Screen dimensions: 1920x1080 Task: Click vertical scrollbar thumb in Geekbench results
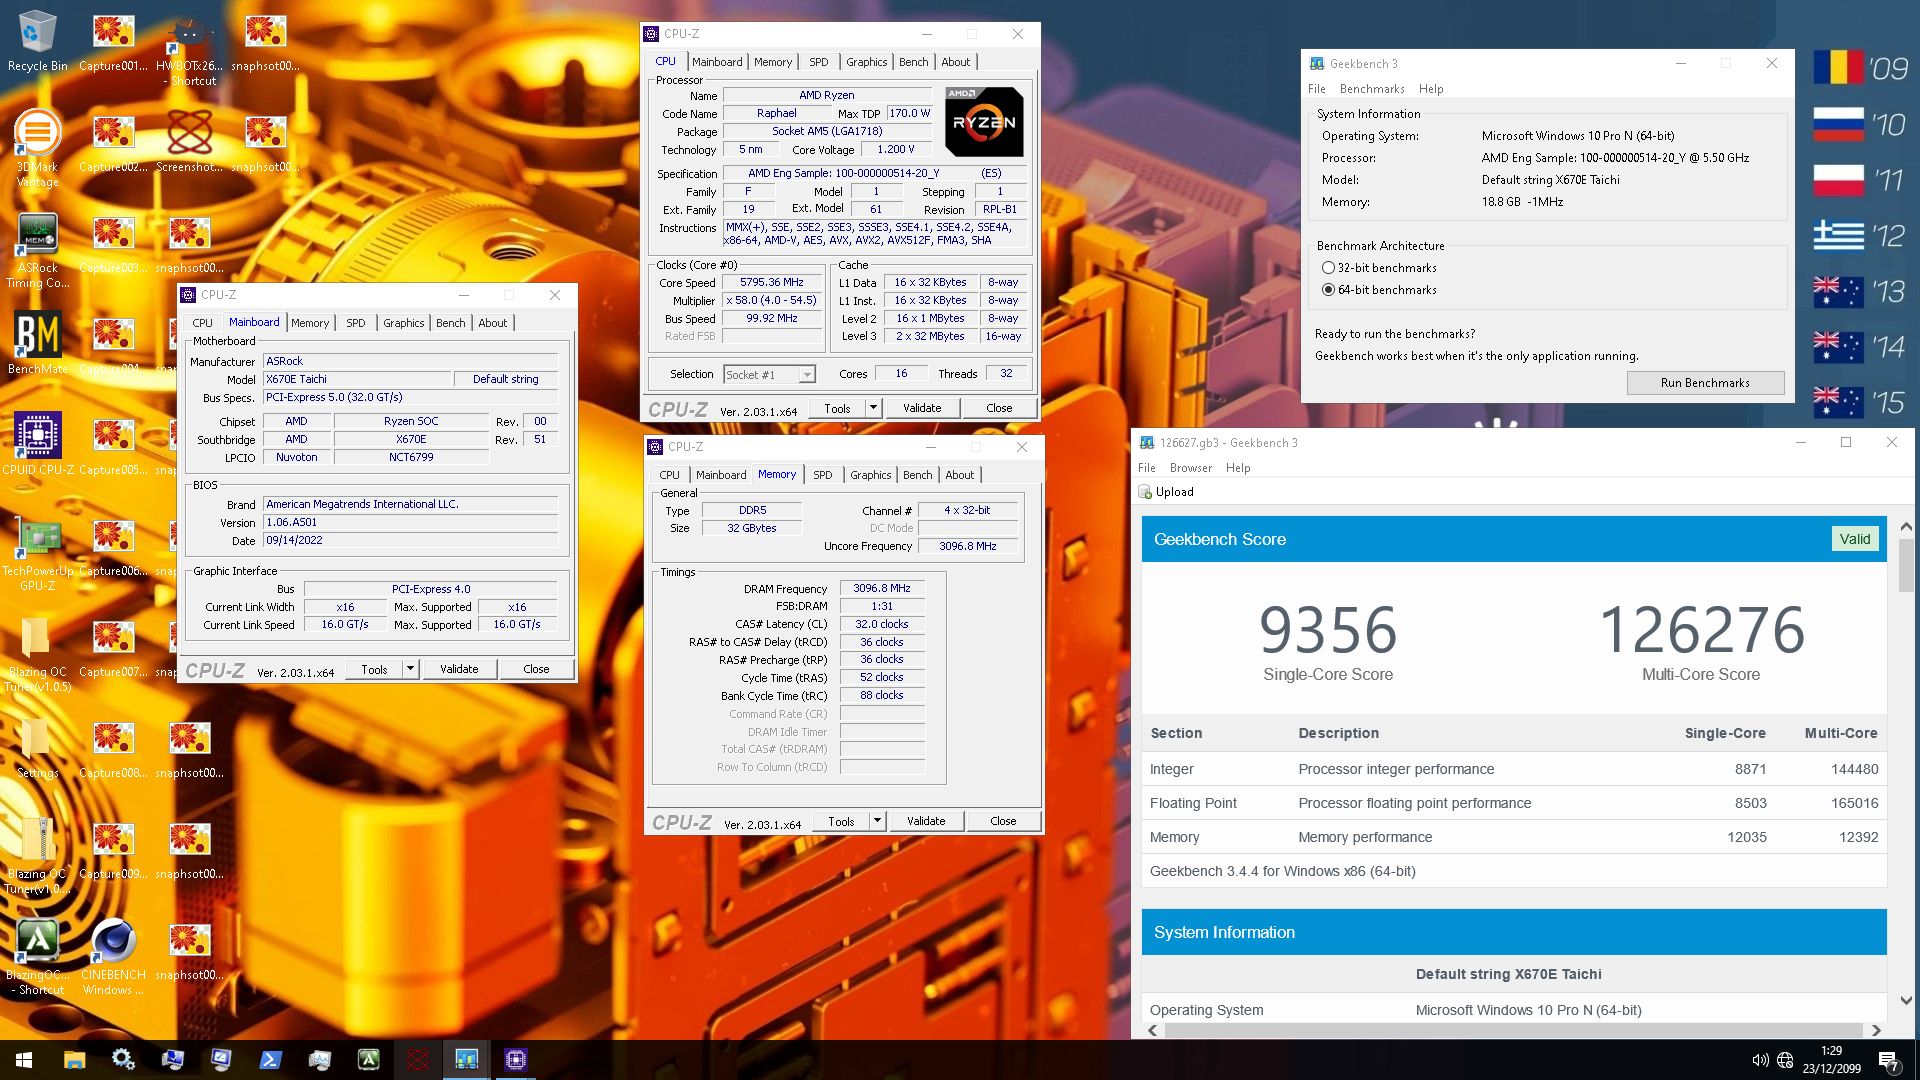pos(1906,565)
